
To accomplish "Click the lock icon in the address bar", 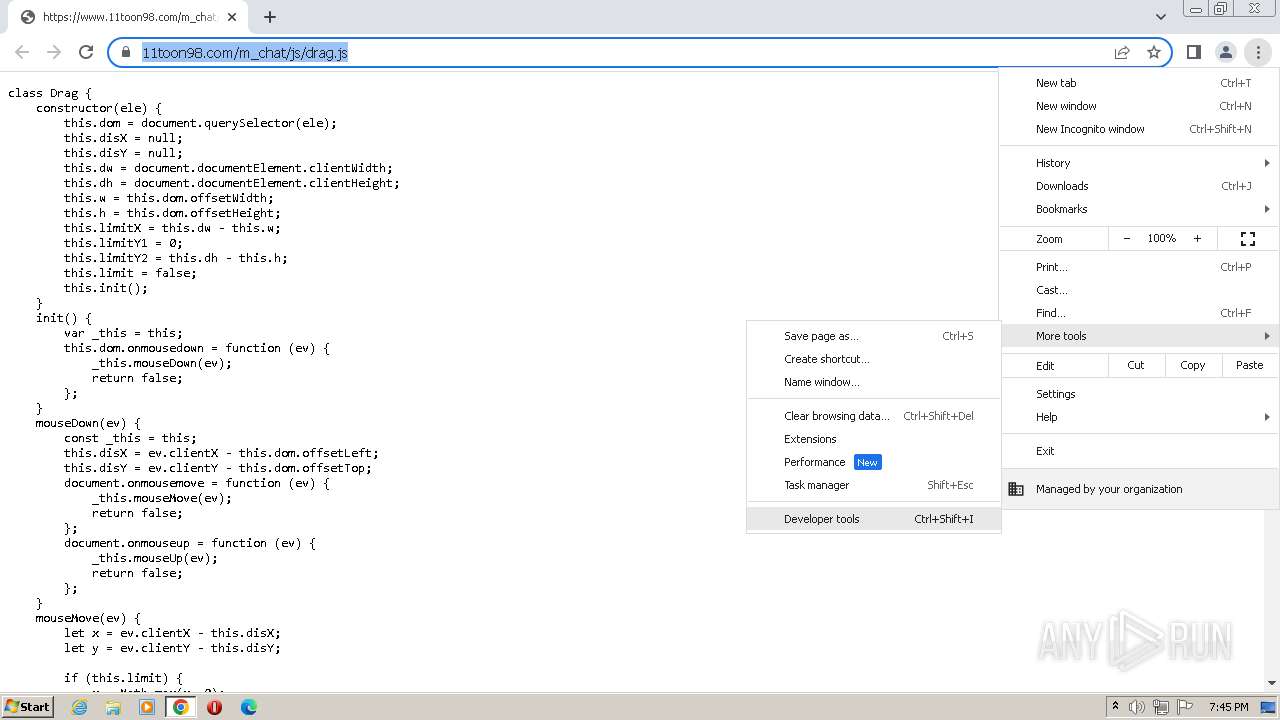I will coord(126,52).
